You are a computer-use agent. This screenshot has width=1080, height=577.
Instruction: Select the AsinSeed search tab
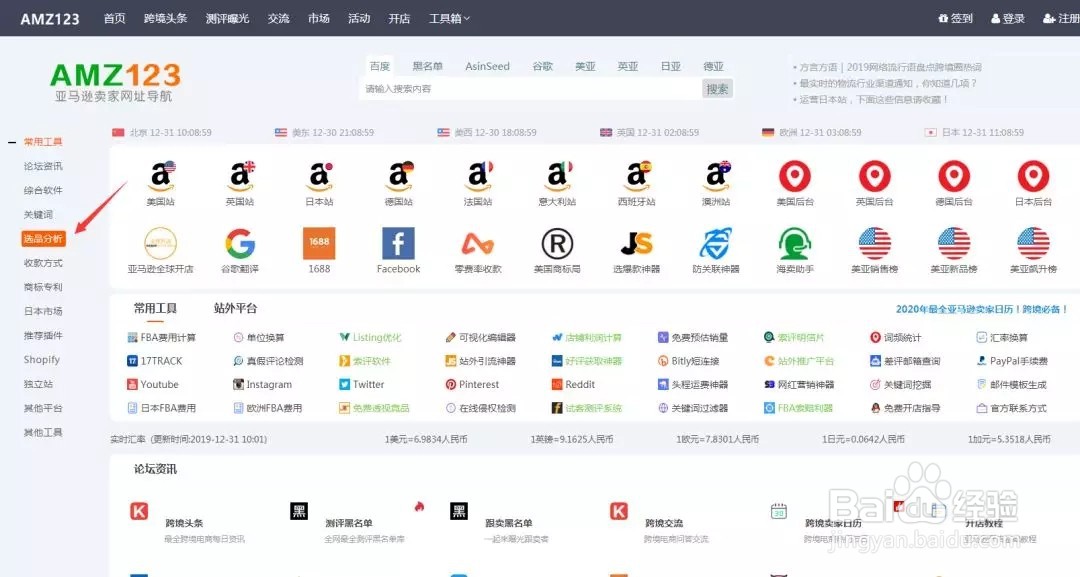point(487,66)
